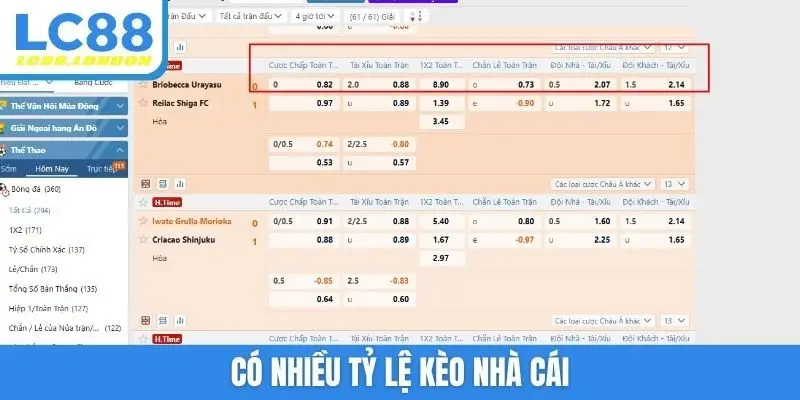
Task: Select the 0.57 under odds
Action: (x=379, y=163)
